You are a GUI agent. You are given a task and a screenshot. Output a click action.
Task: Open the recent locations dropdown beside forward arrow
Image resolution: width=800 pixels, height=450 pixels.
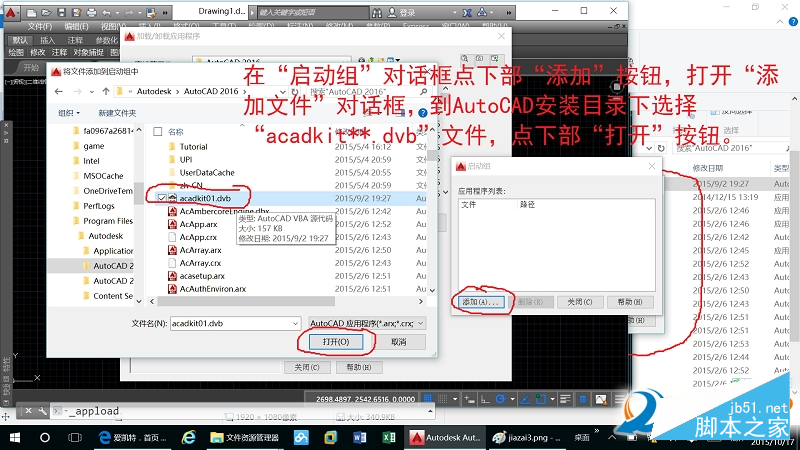(x=91, y=92)
